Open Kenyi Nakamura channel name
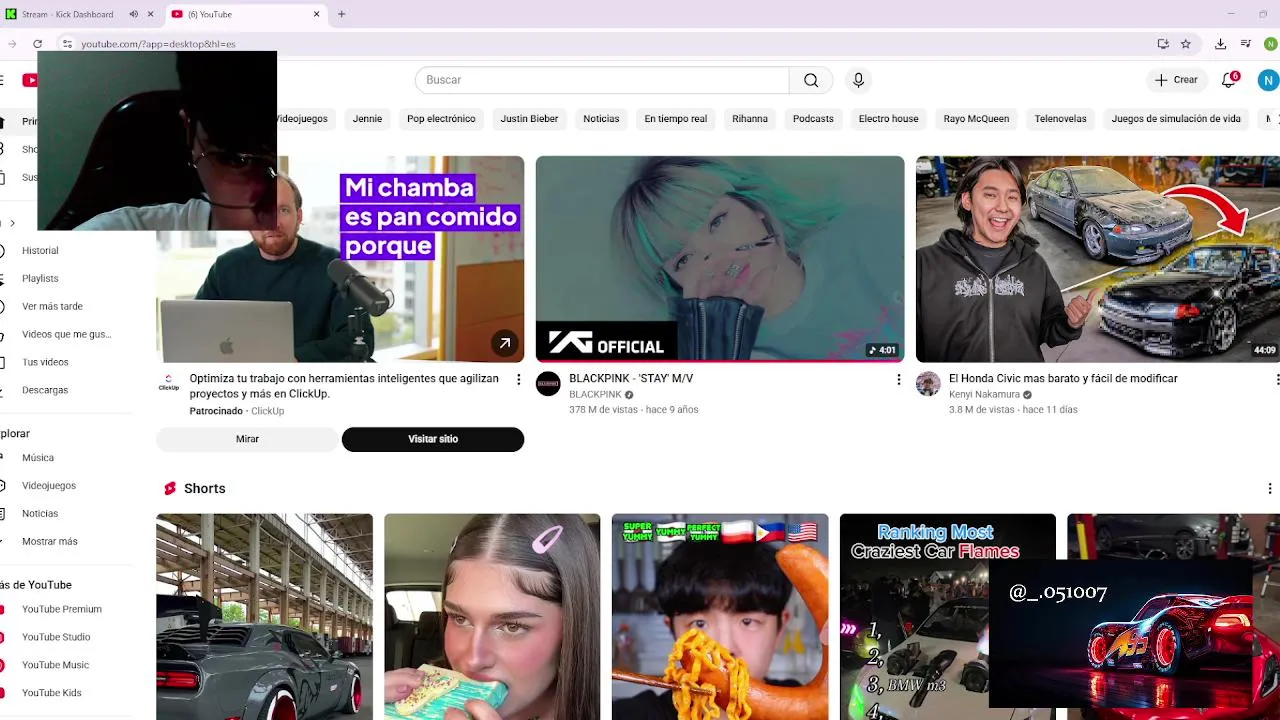The image size is (1280, 720). coord(984,395)
